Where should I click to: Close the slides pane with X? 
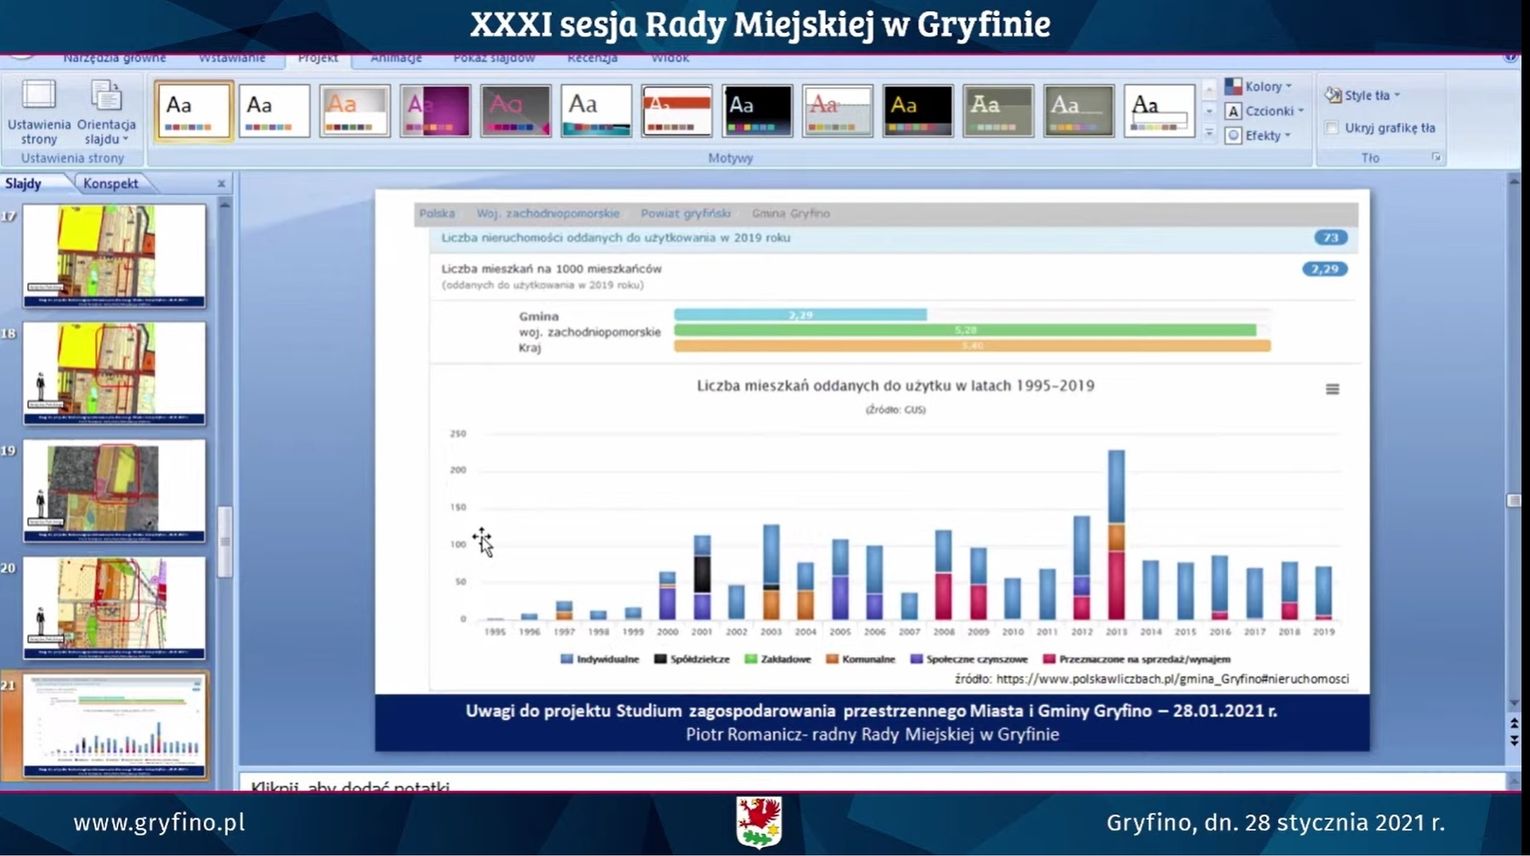221,184
